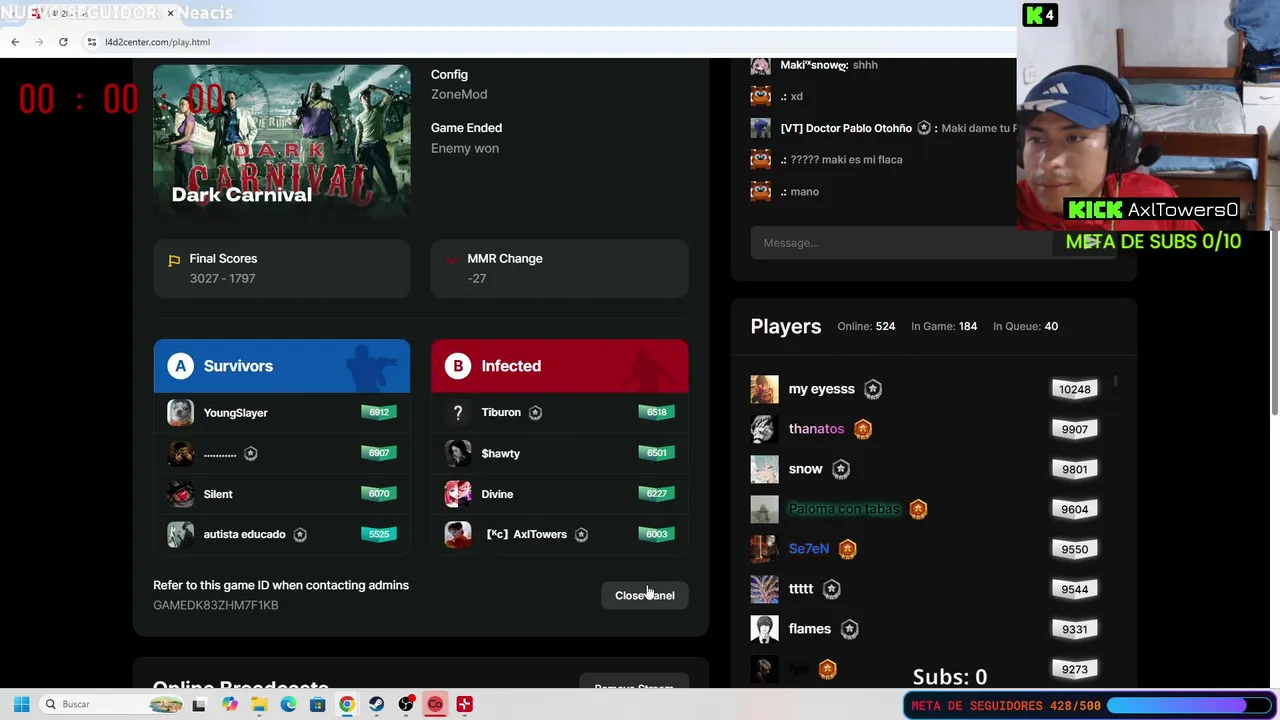Launch Copilot from the taskbar
Viewport: 1280px width, 720px height.
(230, 704)
